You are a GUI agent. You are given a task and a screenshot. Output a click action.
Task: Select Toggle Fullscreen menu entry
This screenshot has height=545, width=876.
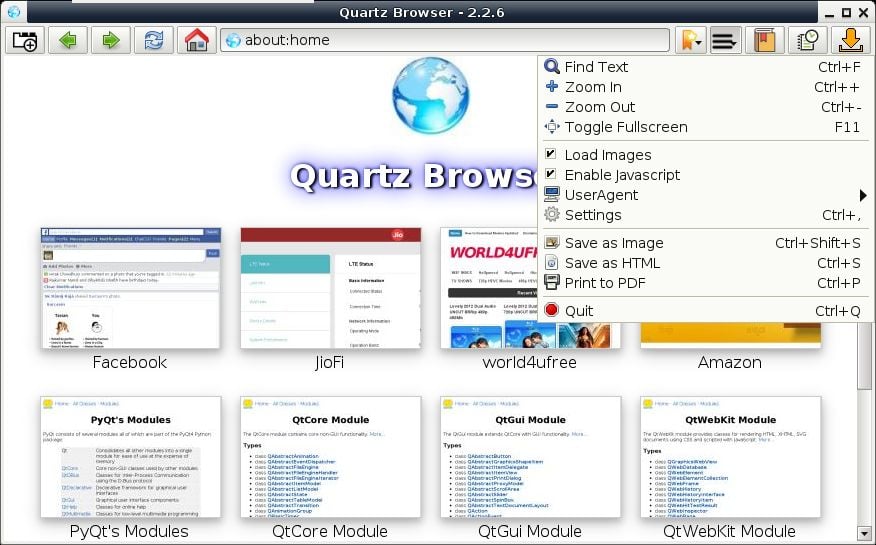706,127
